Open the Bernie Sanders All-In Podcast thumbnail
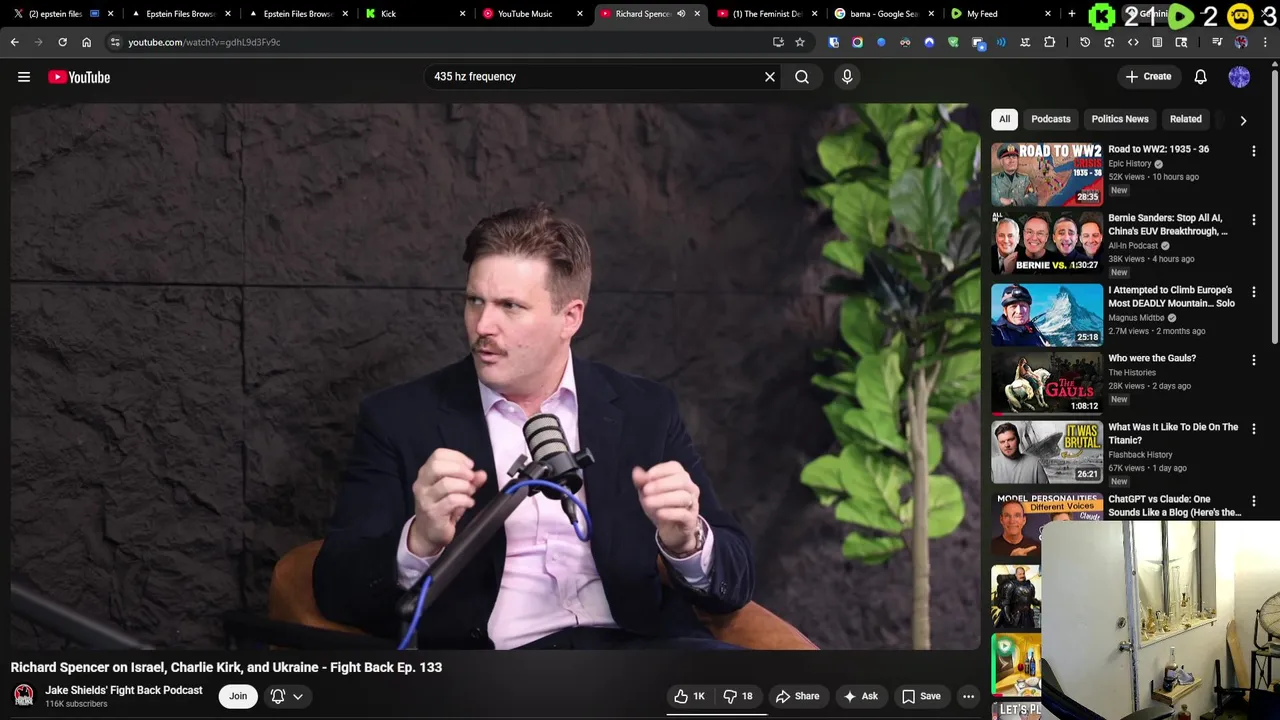 (1047, 243)
